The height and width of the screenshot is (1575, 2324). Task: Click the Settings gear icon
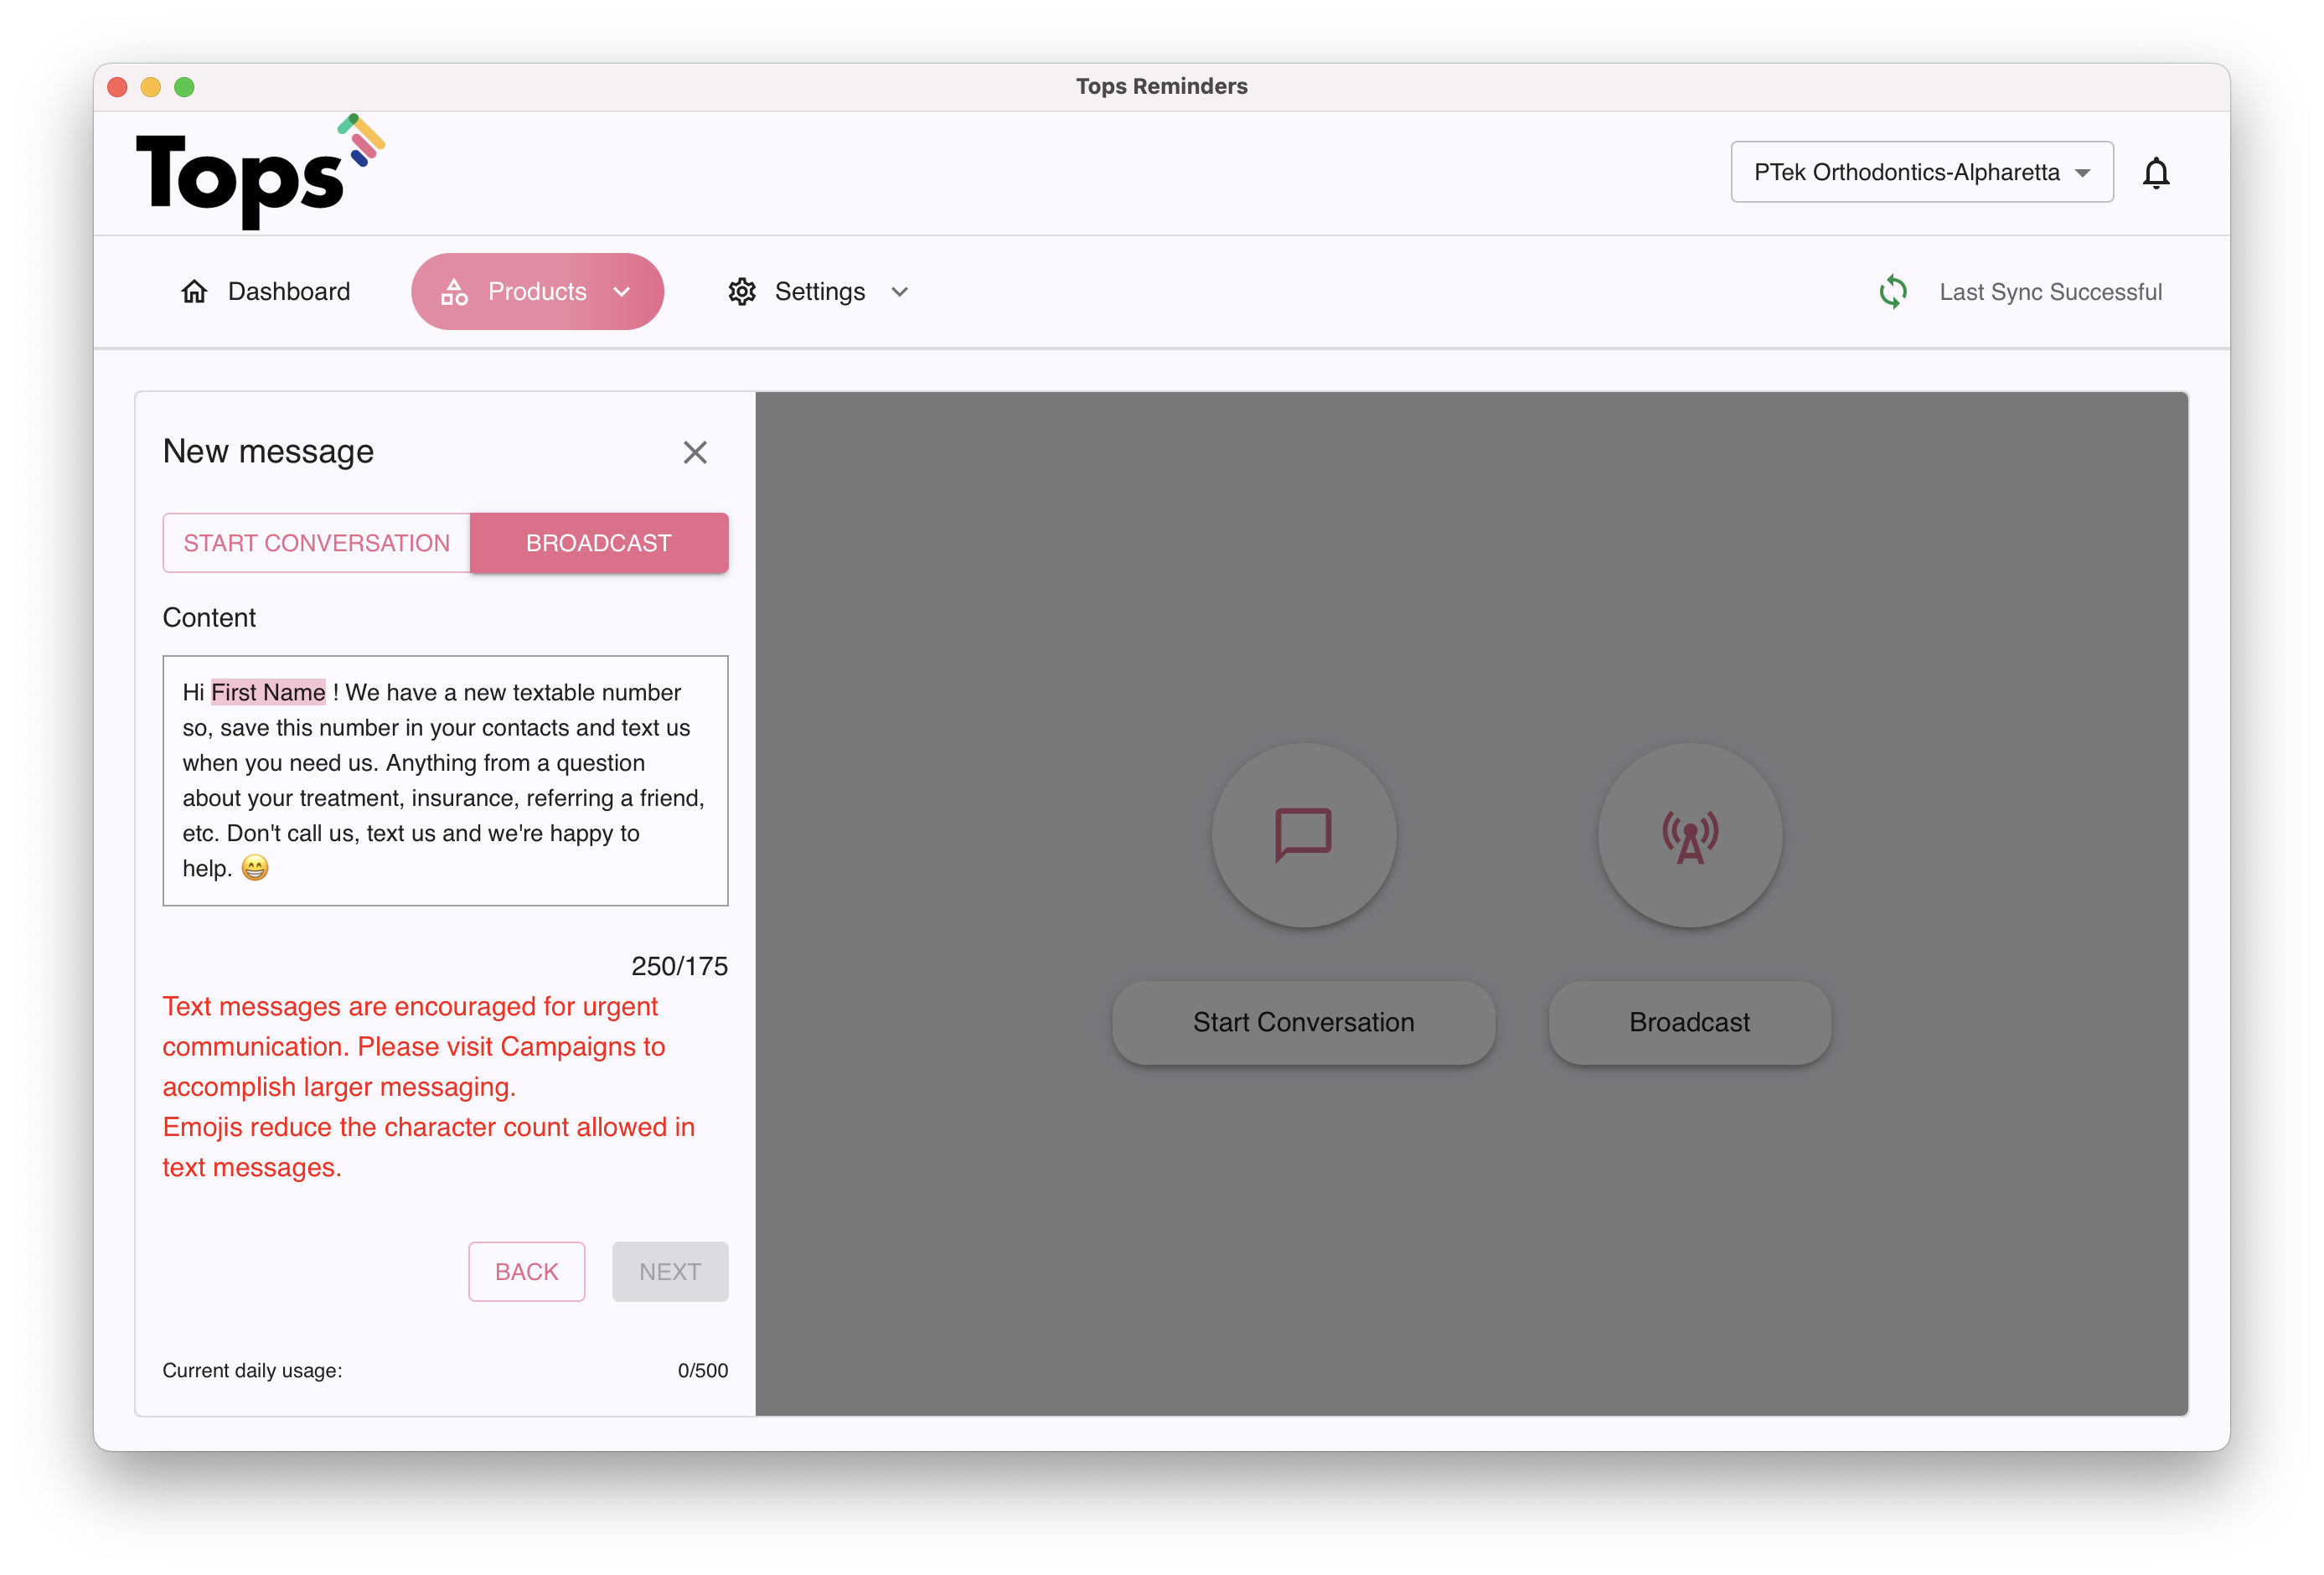pyautogui.click(x=742, y=292)
